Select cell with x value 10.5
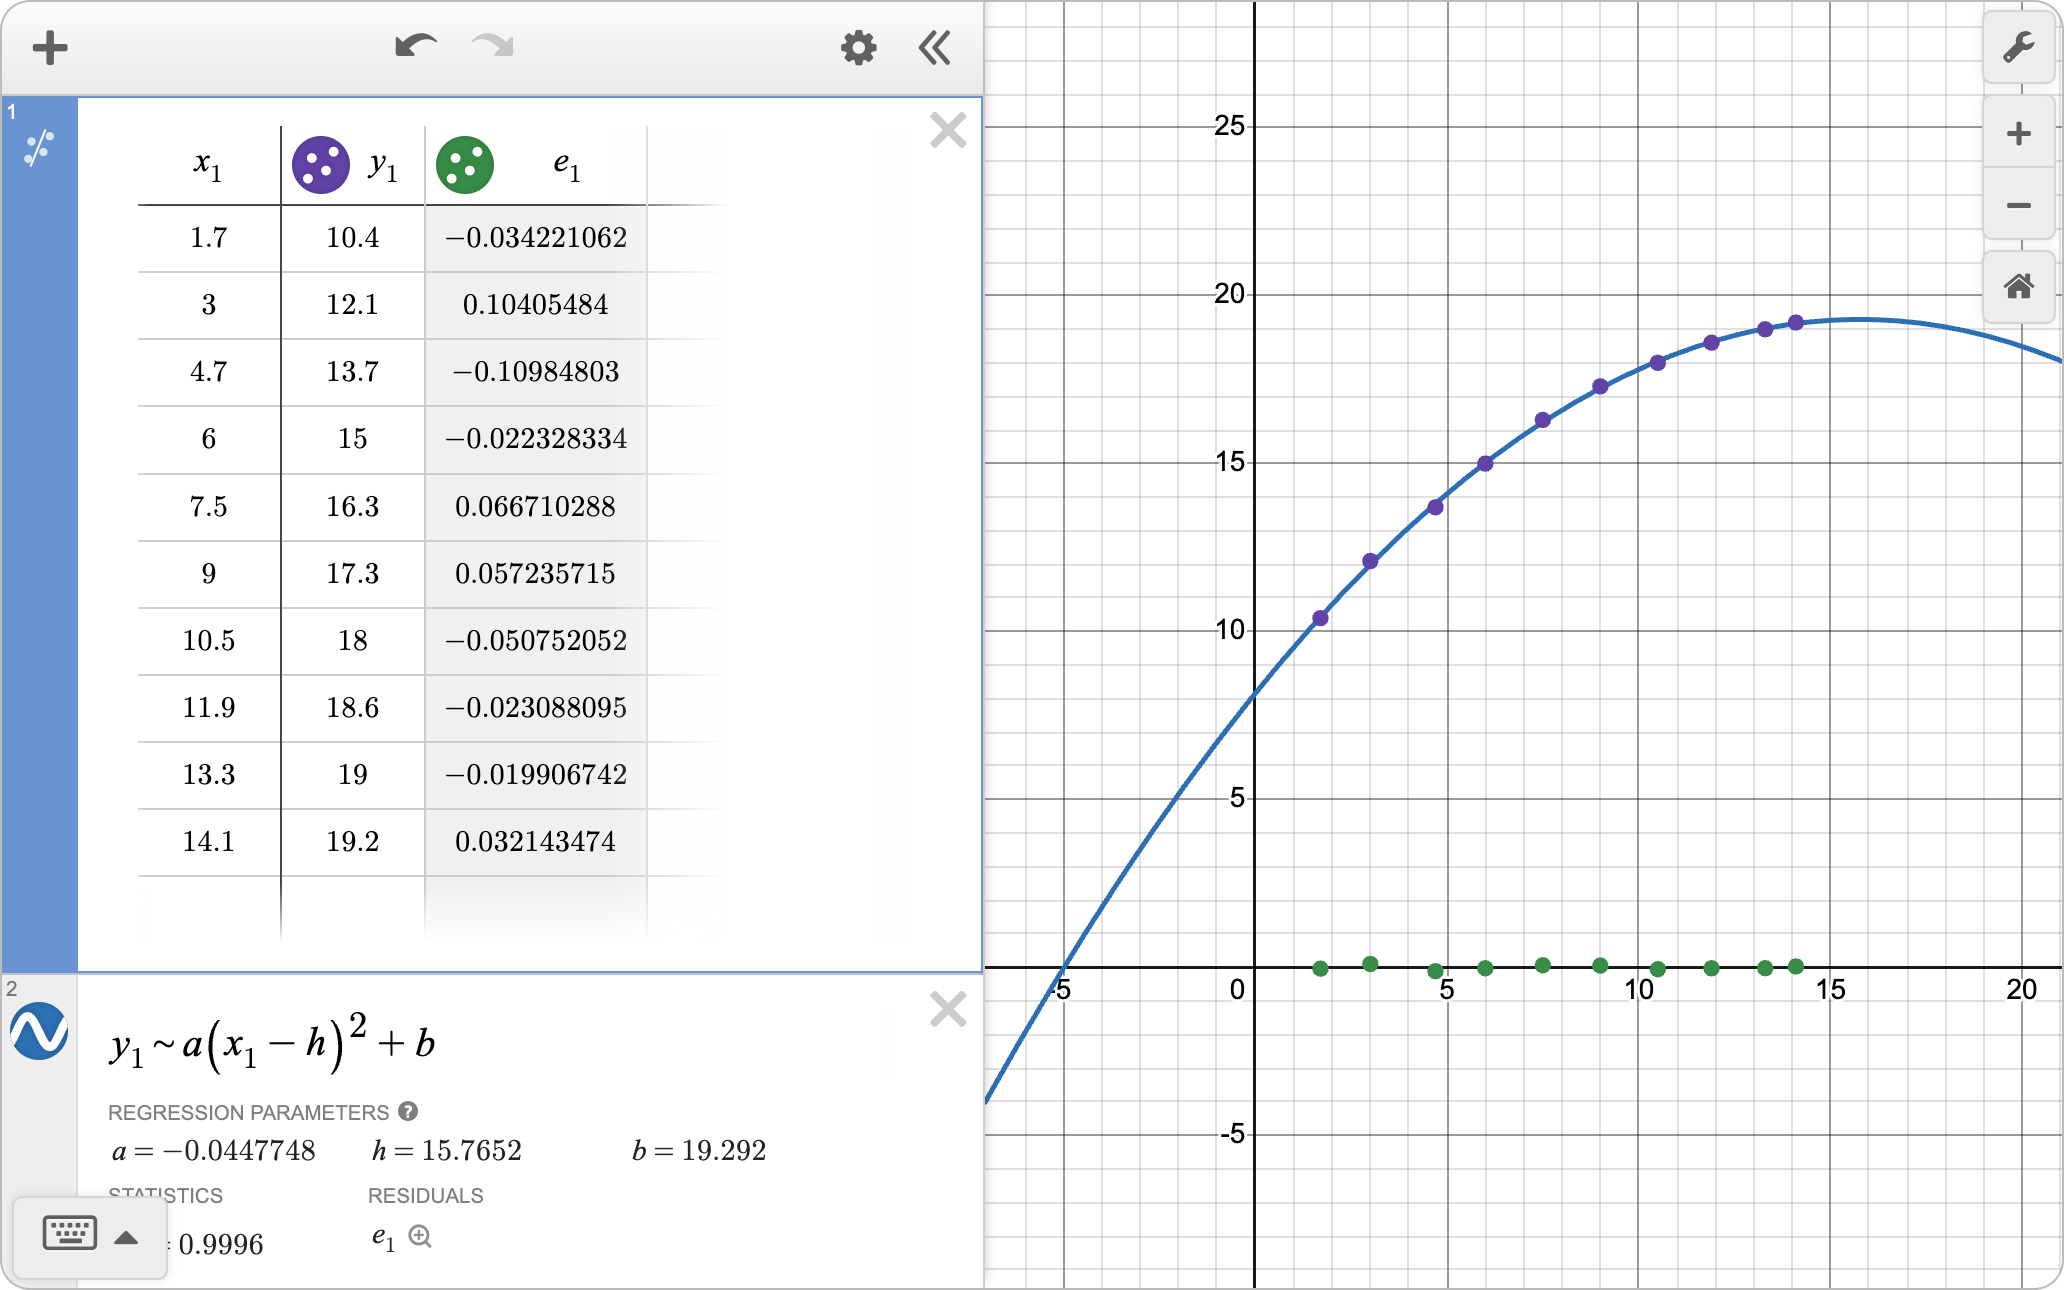Image resolution: width=2064 pixels, height=1290 pixels. (x=209, y=640)
